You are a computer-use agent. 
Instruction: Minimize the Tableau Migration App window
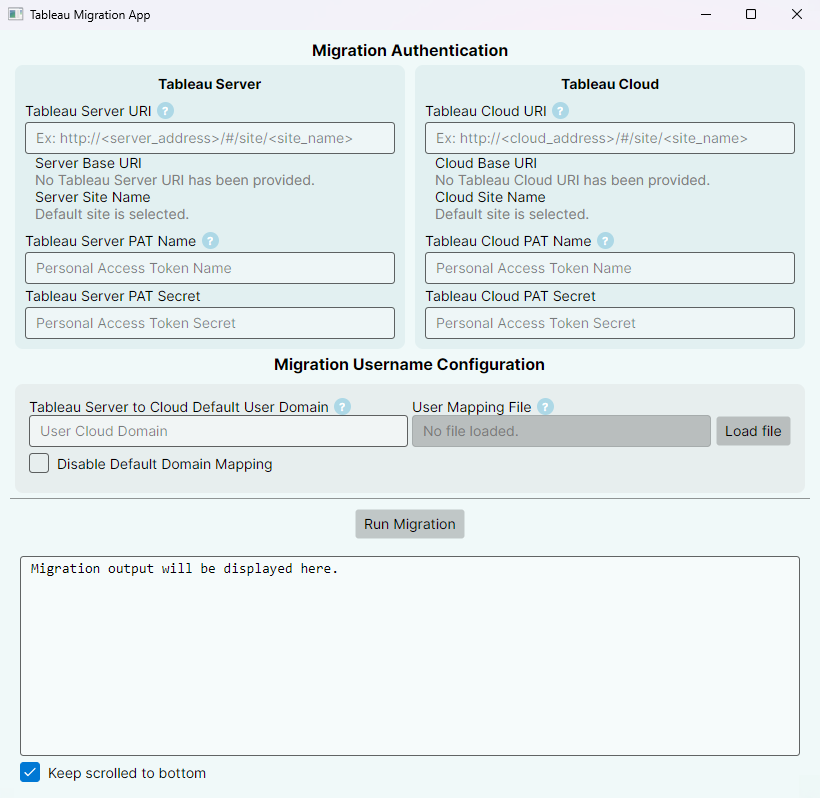[706, 14]
